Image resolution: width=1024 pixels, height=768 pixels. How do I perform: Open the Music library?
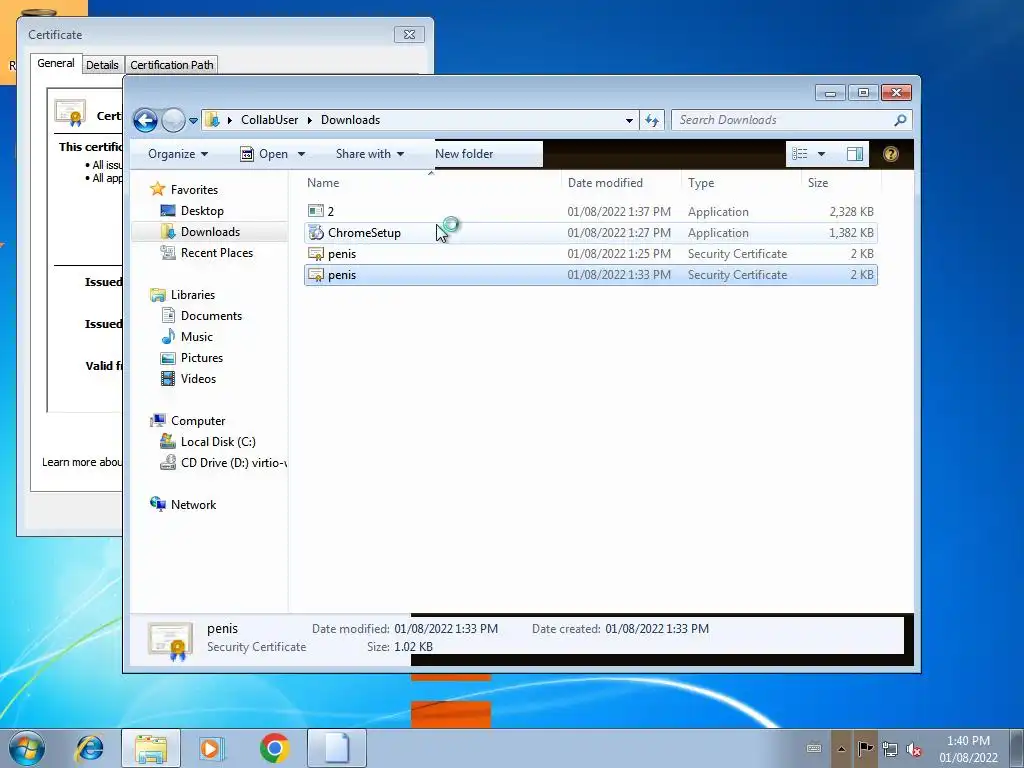197,337
